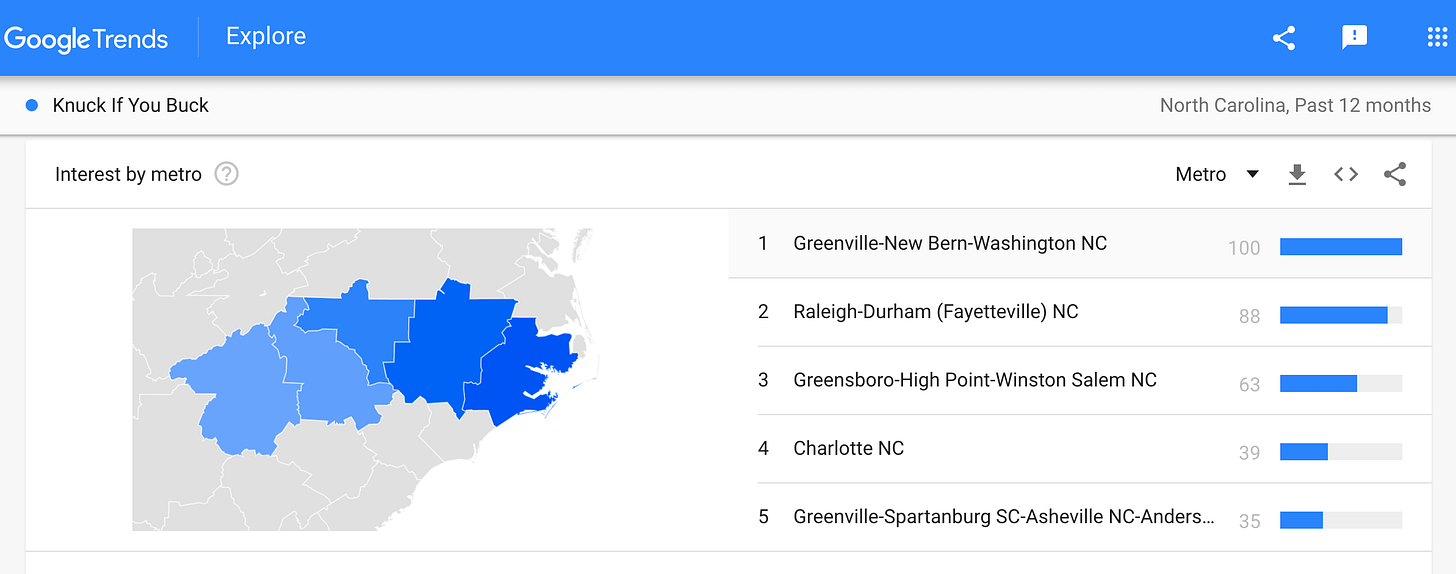Click the embed code icon
1456x574 pixels.
(x=1346, y=175)
